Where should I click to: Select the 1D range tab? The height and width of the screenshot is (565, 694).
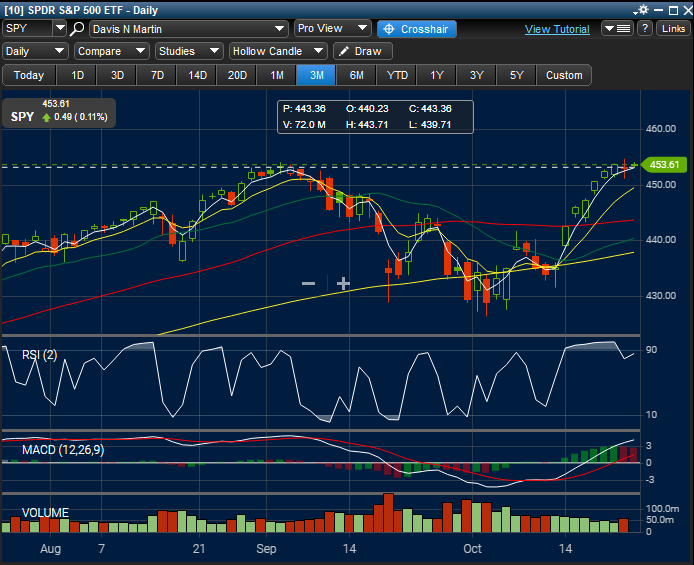[x=77, y=75]
